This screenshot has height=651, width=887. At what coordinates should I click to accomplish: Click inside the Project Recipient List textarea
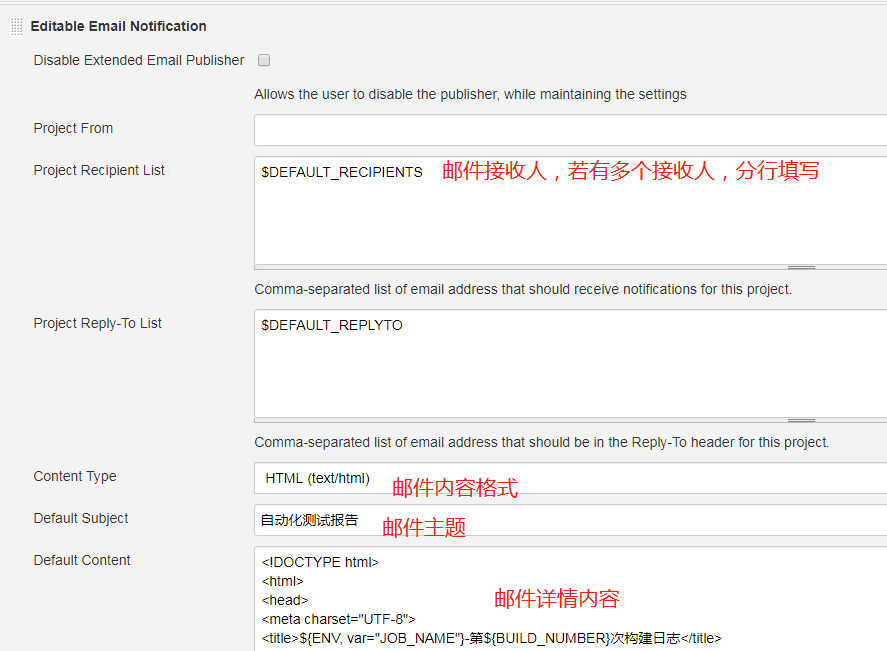(x=570, y=210)
